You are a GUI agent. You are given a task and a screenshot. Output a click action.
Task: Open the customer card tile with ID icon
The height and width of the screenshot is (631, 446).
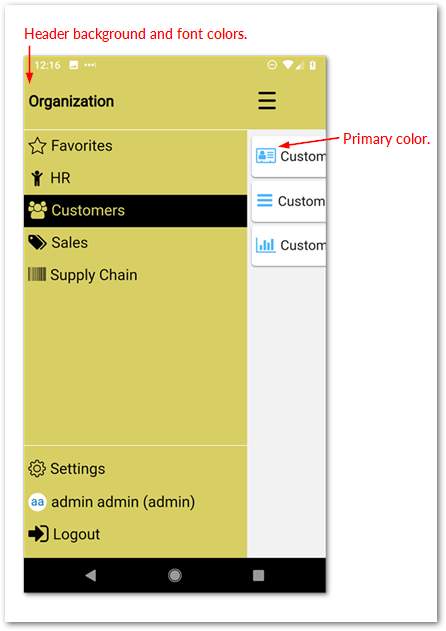click(x=289, y=156)
